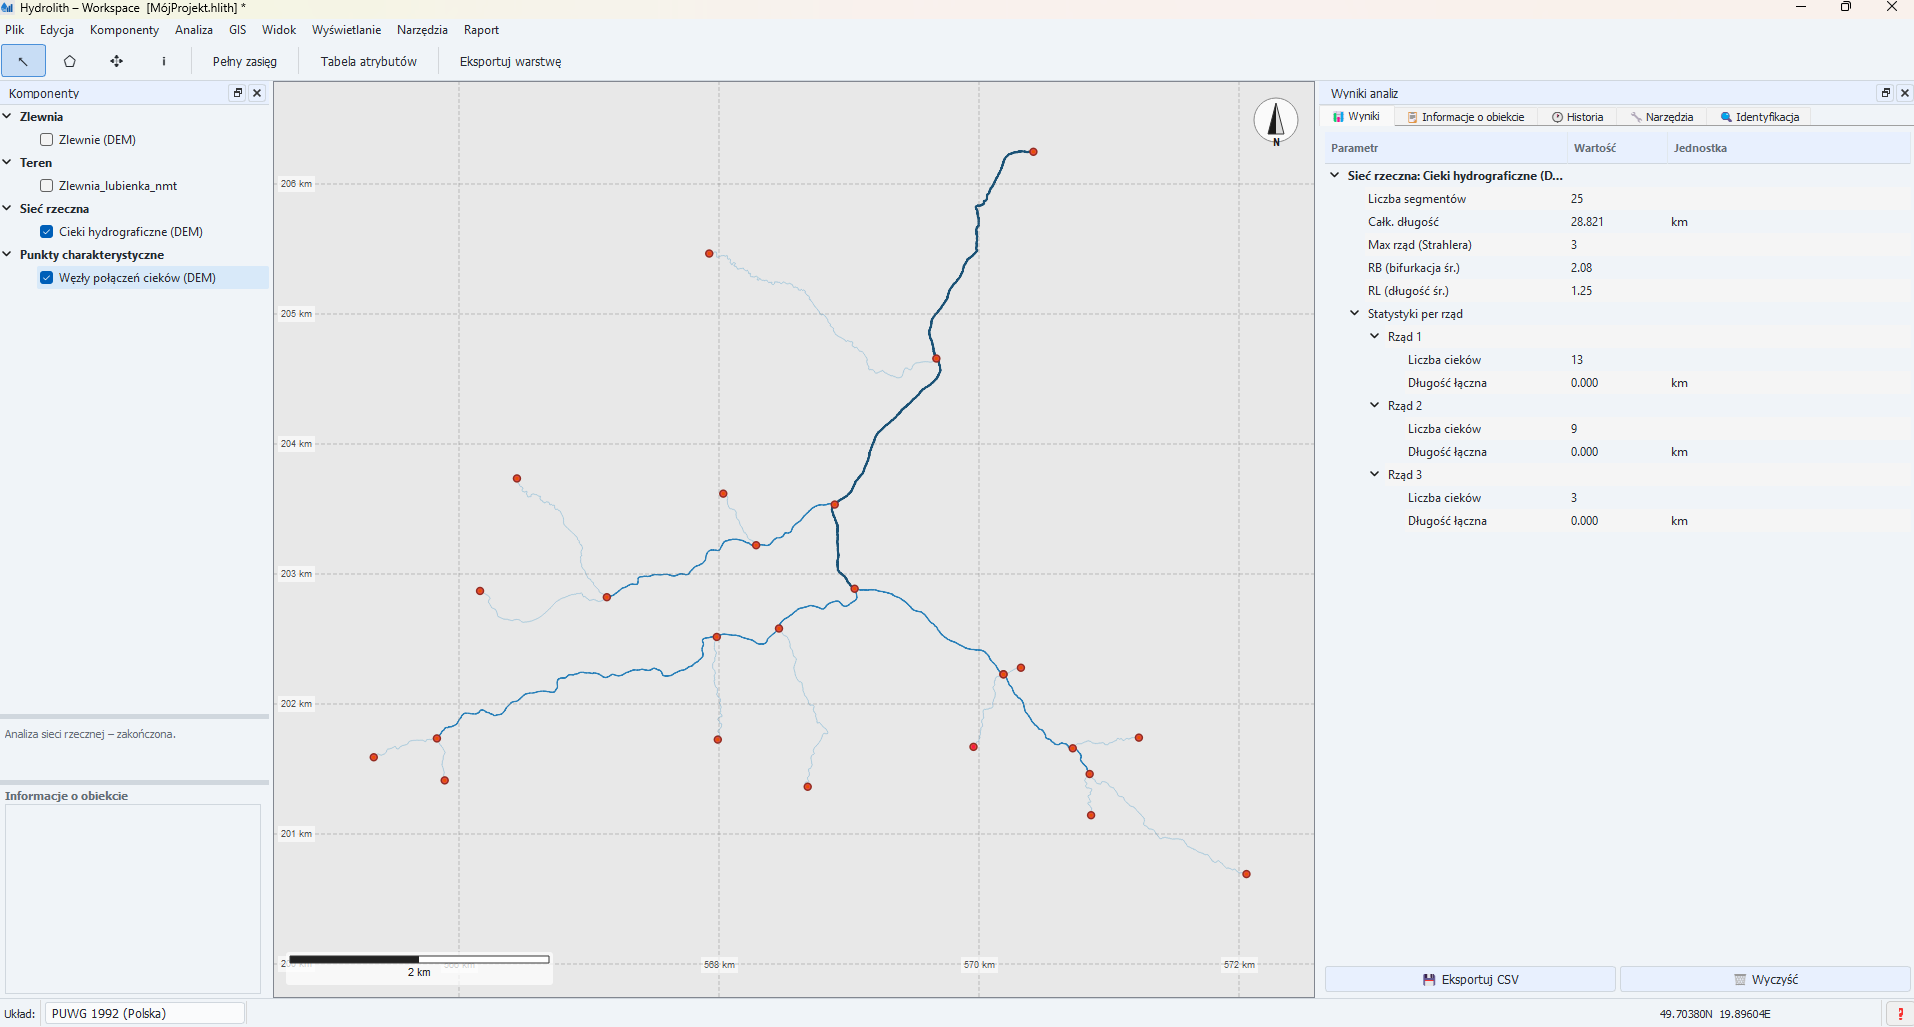Click Eksportuj CSV button
This screenshot has width=1914, height=1027.
pyautogui.click(x=1470, y=980)
